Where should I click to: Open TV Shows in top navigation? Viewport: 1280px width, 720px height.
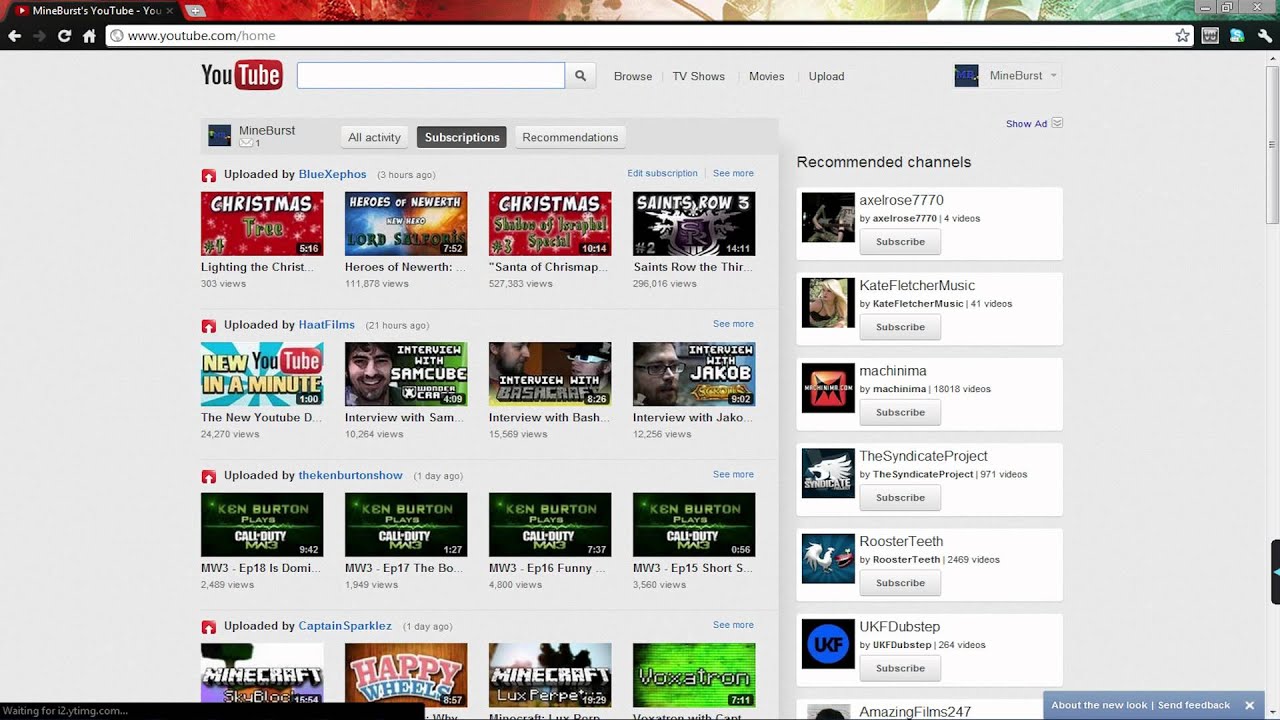coord(698,76)
